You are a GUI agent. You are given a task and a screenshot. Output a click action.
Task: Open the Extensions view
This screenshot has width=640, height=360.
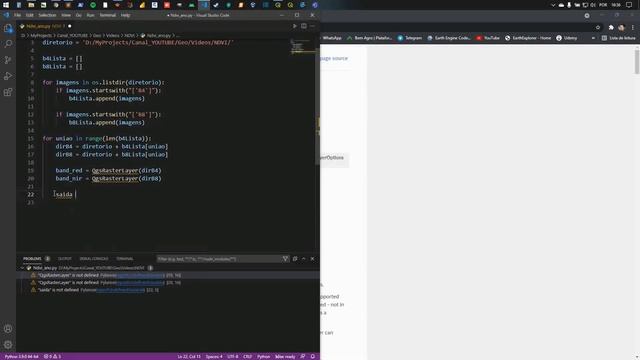8,92
